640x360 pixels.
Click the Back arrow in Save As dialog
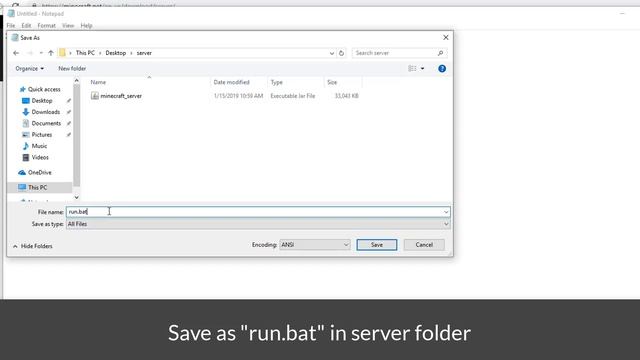coord(16,53)
